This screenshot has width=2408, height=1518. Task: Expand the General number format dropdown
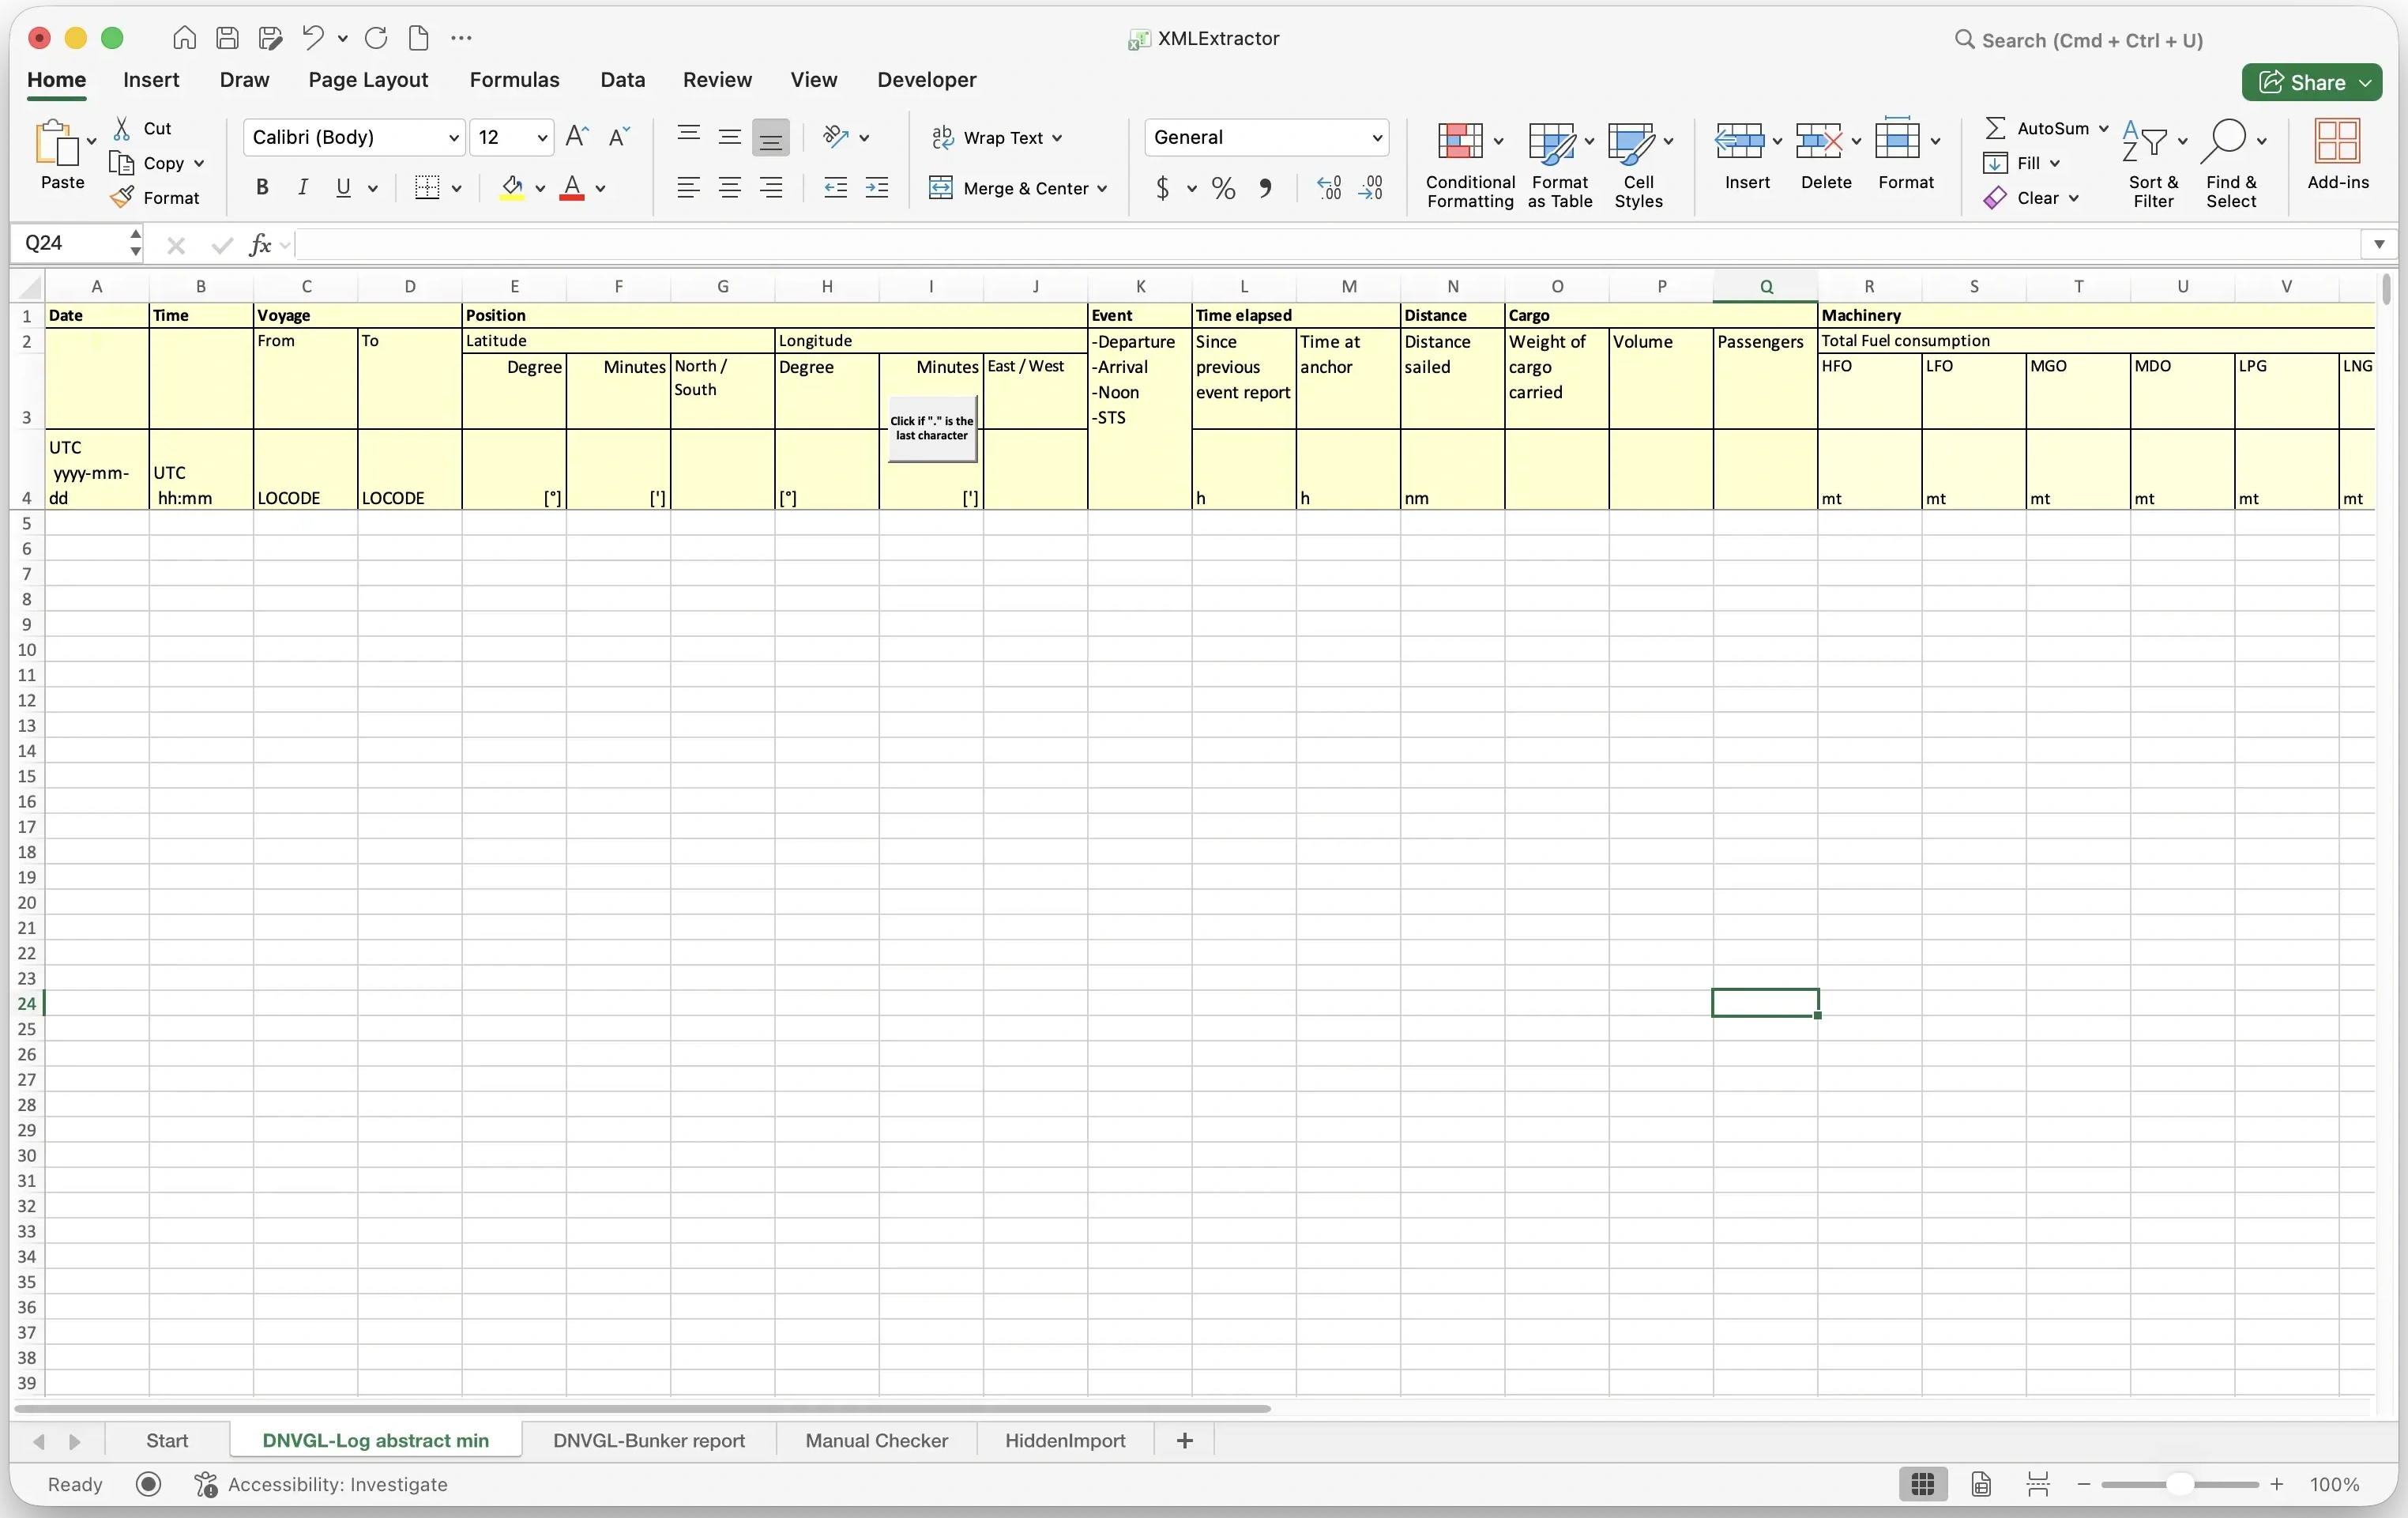pyautogui.click(x=1376, y=137)
